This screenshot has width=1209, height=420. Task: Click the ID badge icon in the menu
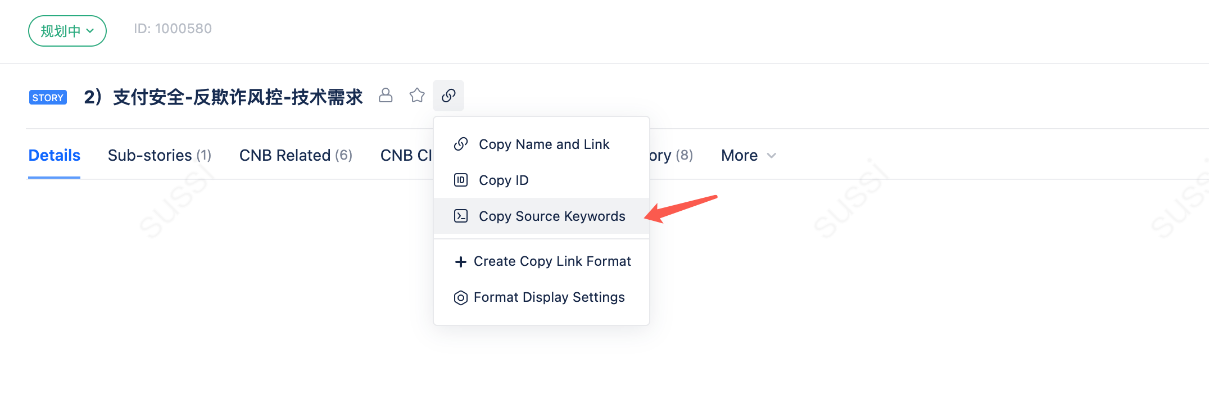(x=461, y=180)
